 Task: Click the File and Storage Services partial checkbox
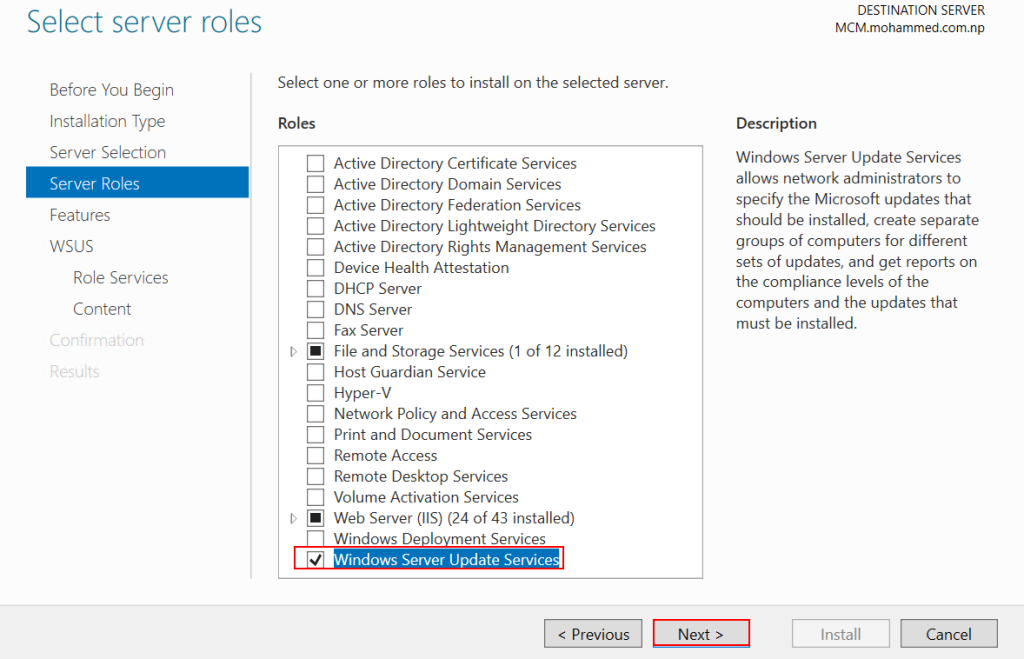click(316, 351)
